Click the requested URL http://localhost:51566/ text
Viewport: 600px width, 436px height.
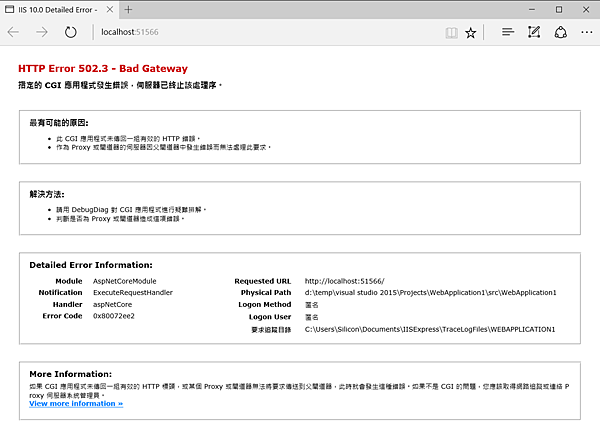344,281
